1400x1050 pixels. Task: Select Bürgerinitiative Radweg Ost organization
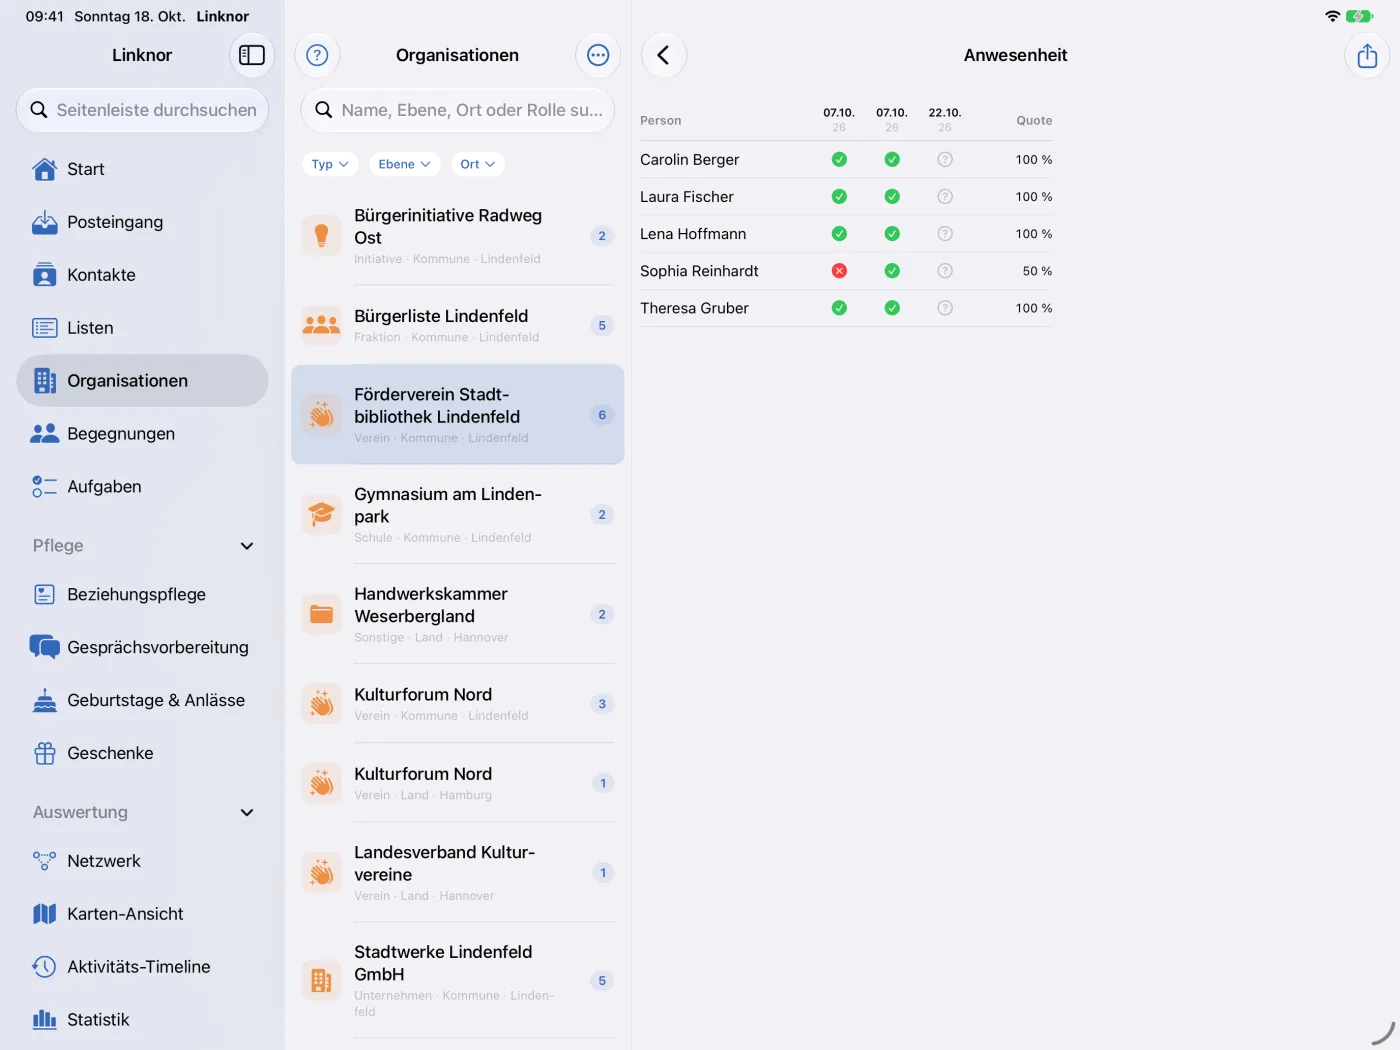pyautogui.click(x=458, y=236)
